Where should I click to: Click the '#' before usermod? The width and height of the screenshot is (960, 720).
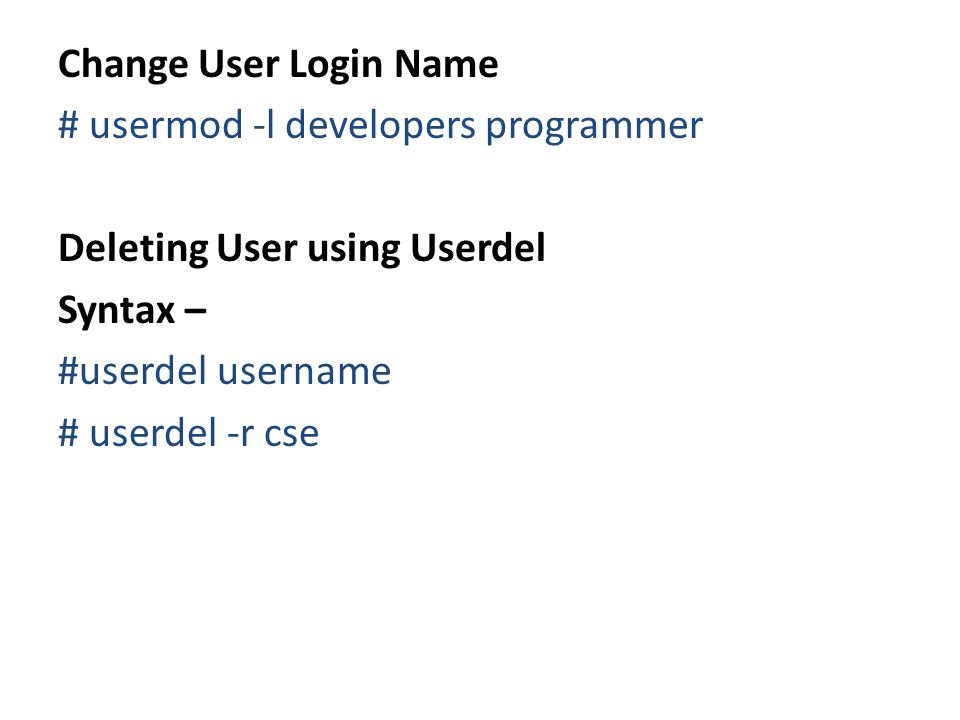click(69, 125)
